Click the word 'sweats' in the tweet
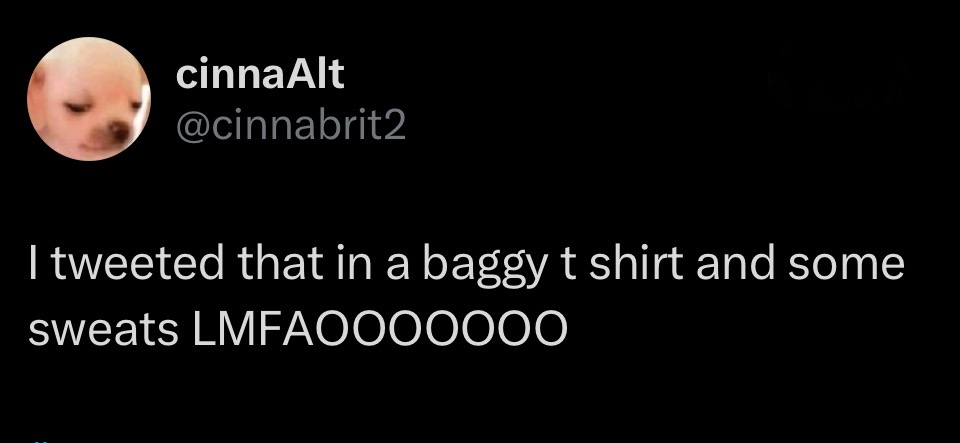Screen dimensions: 960x443 click(103, 331)
